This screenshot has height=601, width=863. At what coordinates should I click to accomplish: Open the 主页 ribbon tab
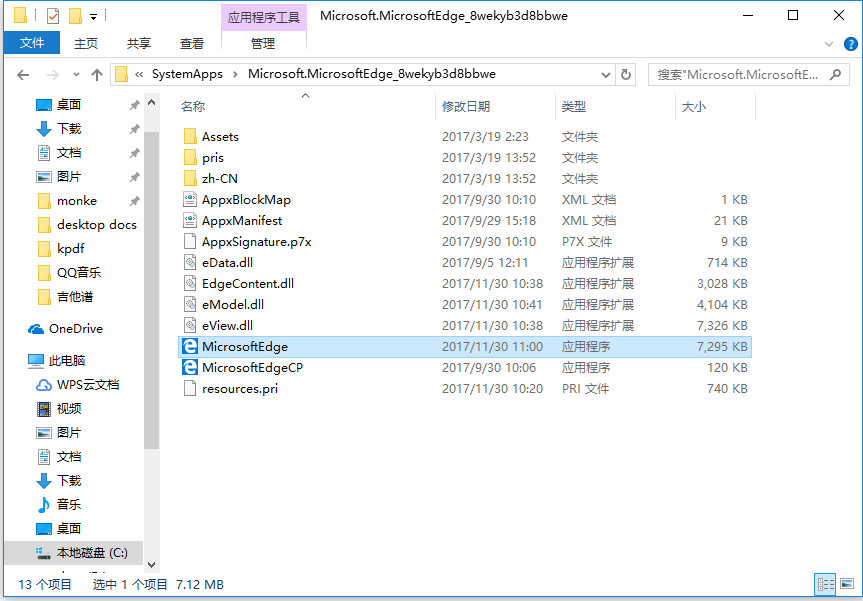[x=86, y=43]
